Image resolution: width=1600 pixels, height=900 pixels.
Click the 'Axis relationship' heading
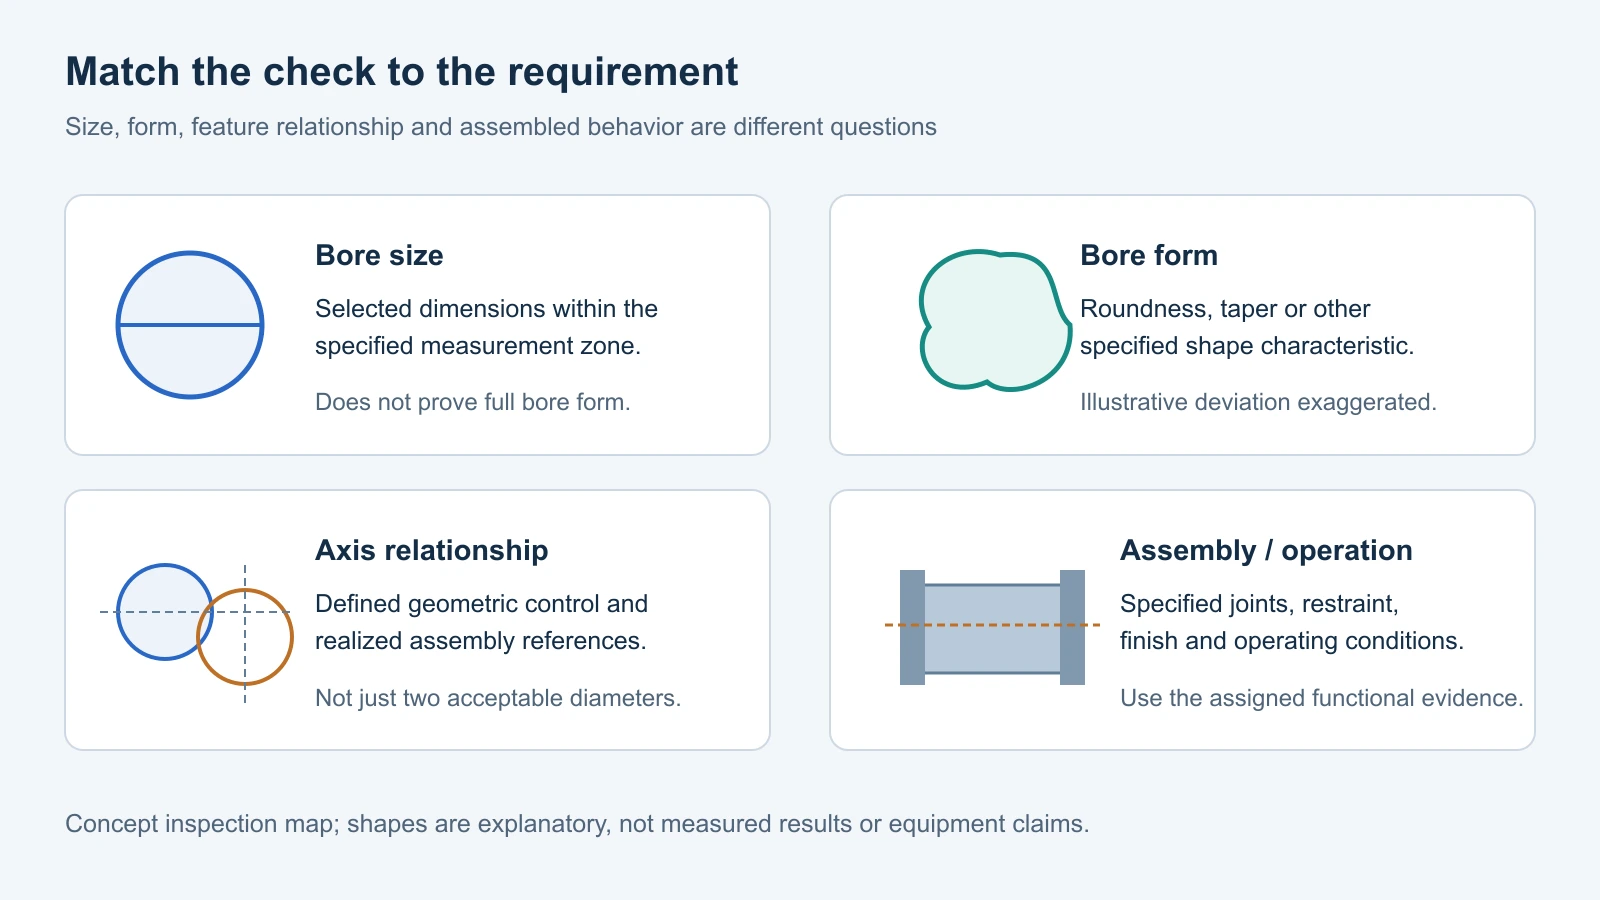[x=432, y=550]
